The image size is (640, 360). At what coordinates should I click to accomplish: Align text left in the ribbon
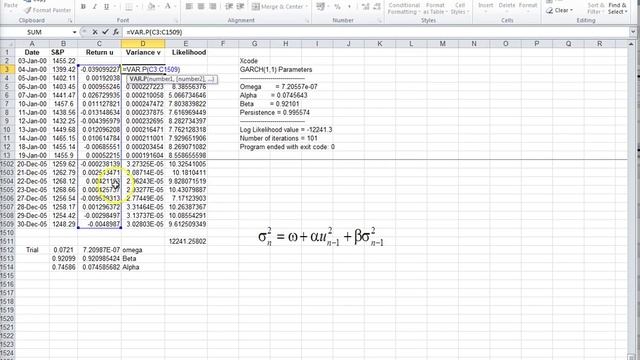coord(189,7)
